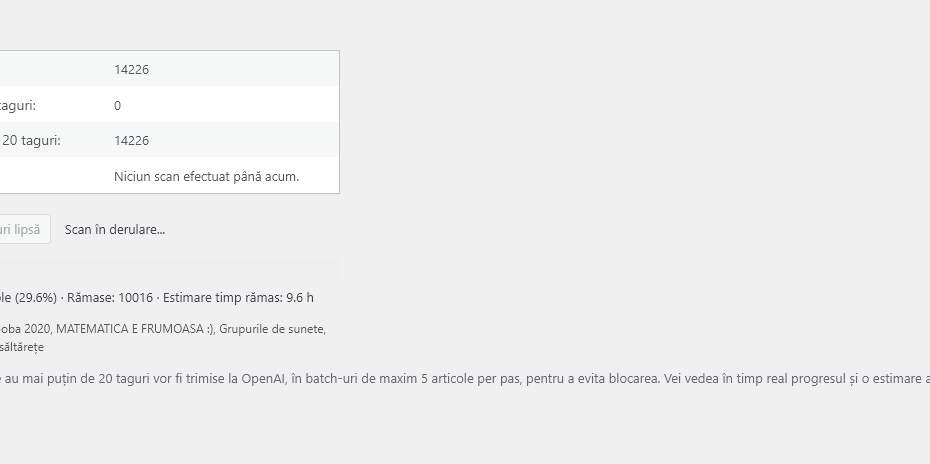Click the disabled "lipsă" scan button
This screenshot has height=464, width=930.
click(x=22, y=229)
